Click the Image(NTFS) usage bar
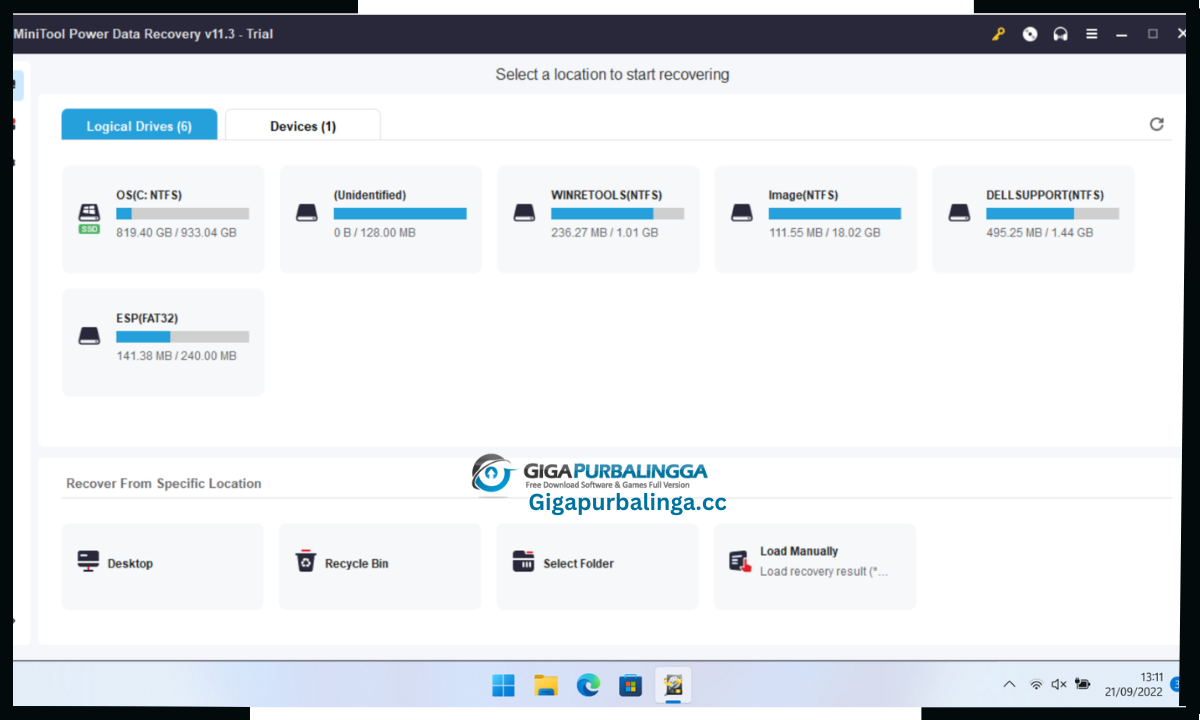1200x720 pixels. [x=835, y=214]
